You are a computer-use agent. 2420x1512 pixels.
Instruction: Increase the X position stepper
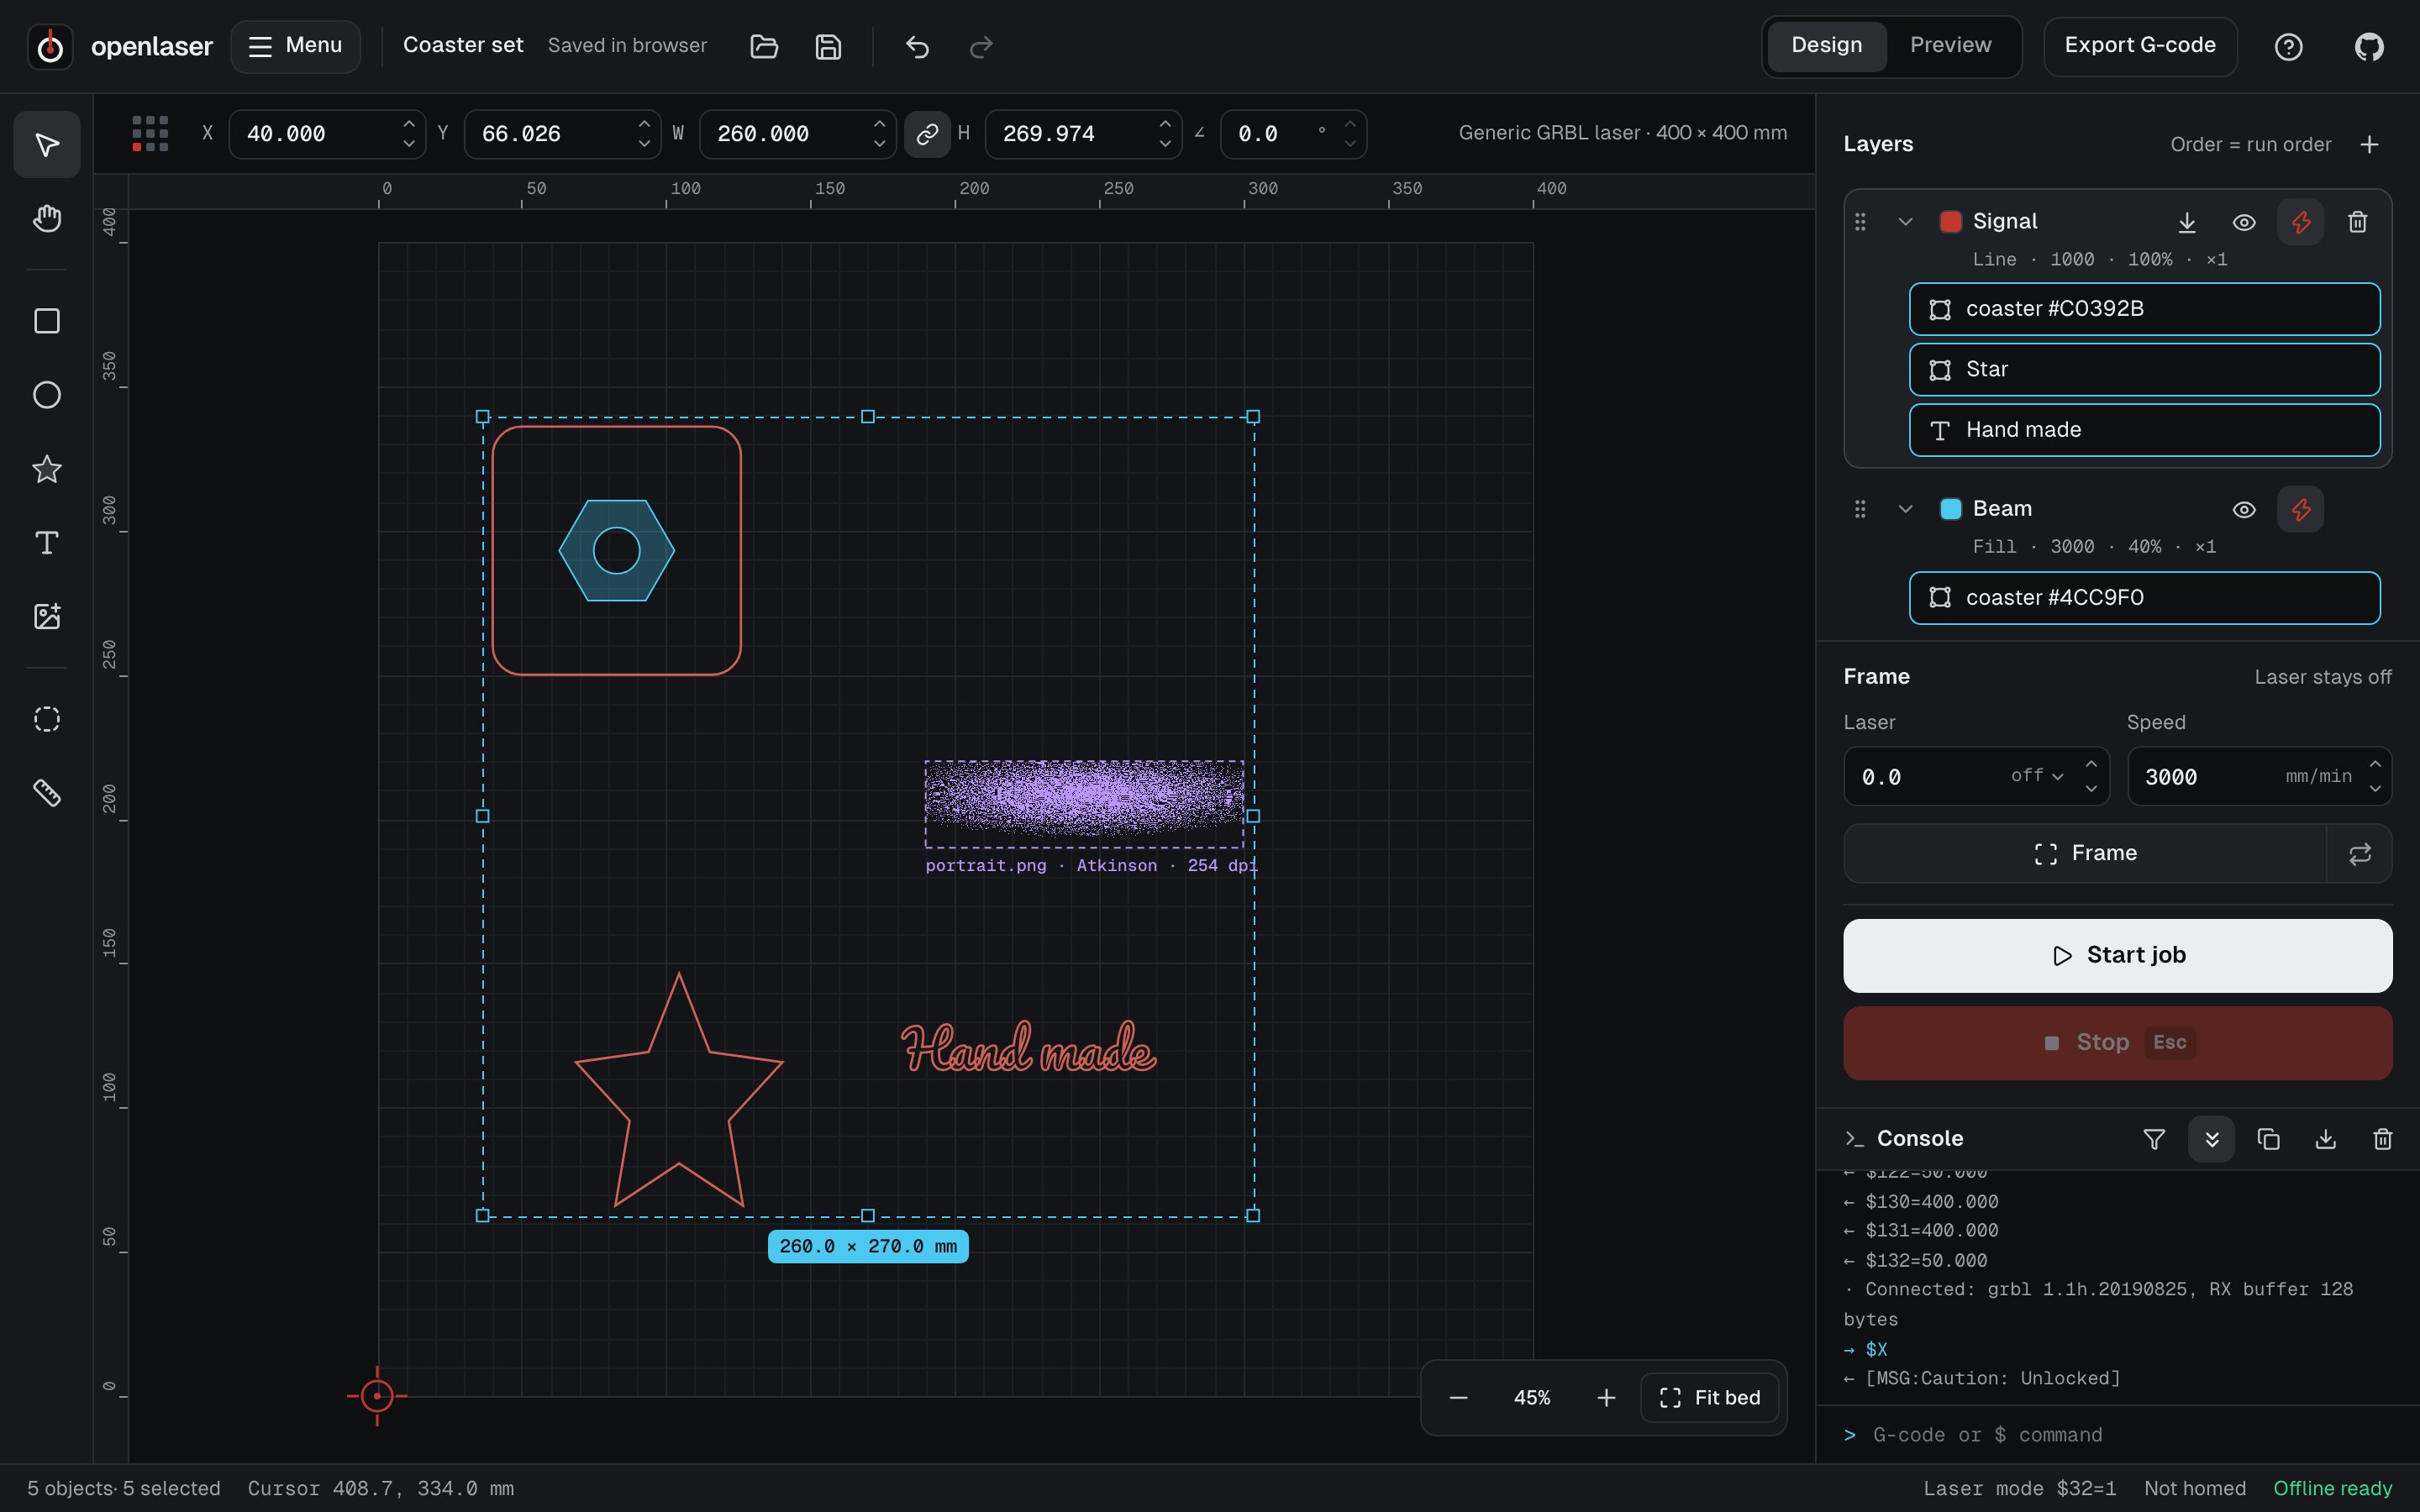coord(408,123)
